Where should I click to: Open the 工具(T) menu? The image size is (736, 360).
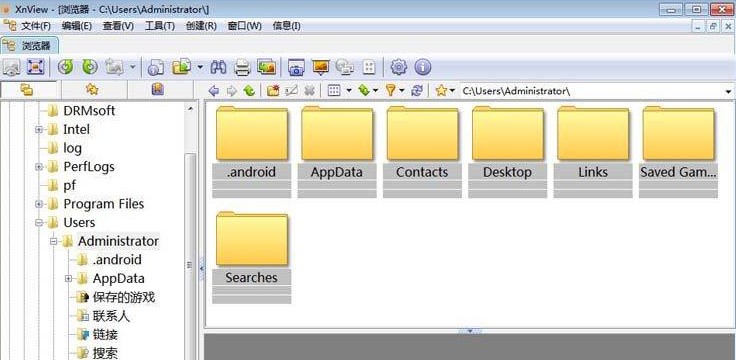point(160,26)
